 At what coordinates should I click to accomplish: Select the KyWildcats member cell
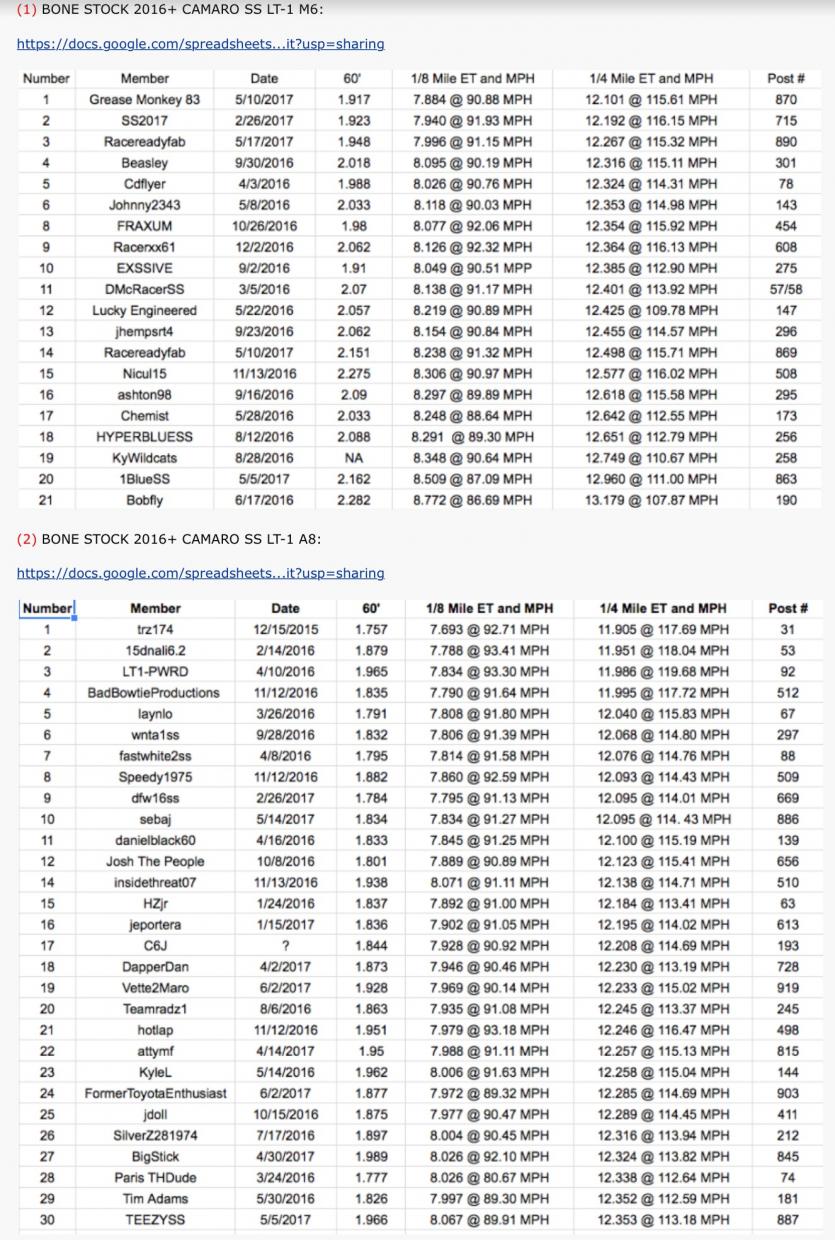coord(145,458)
